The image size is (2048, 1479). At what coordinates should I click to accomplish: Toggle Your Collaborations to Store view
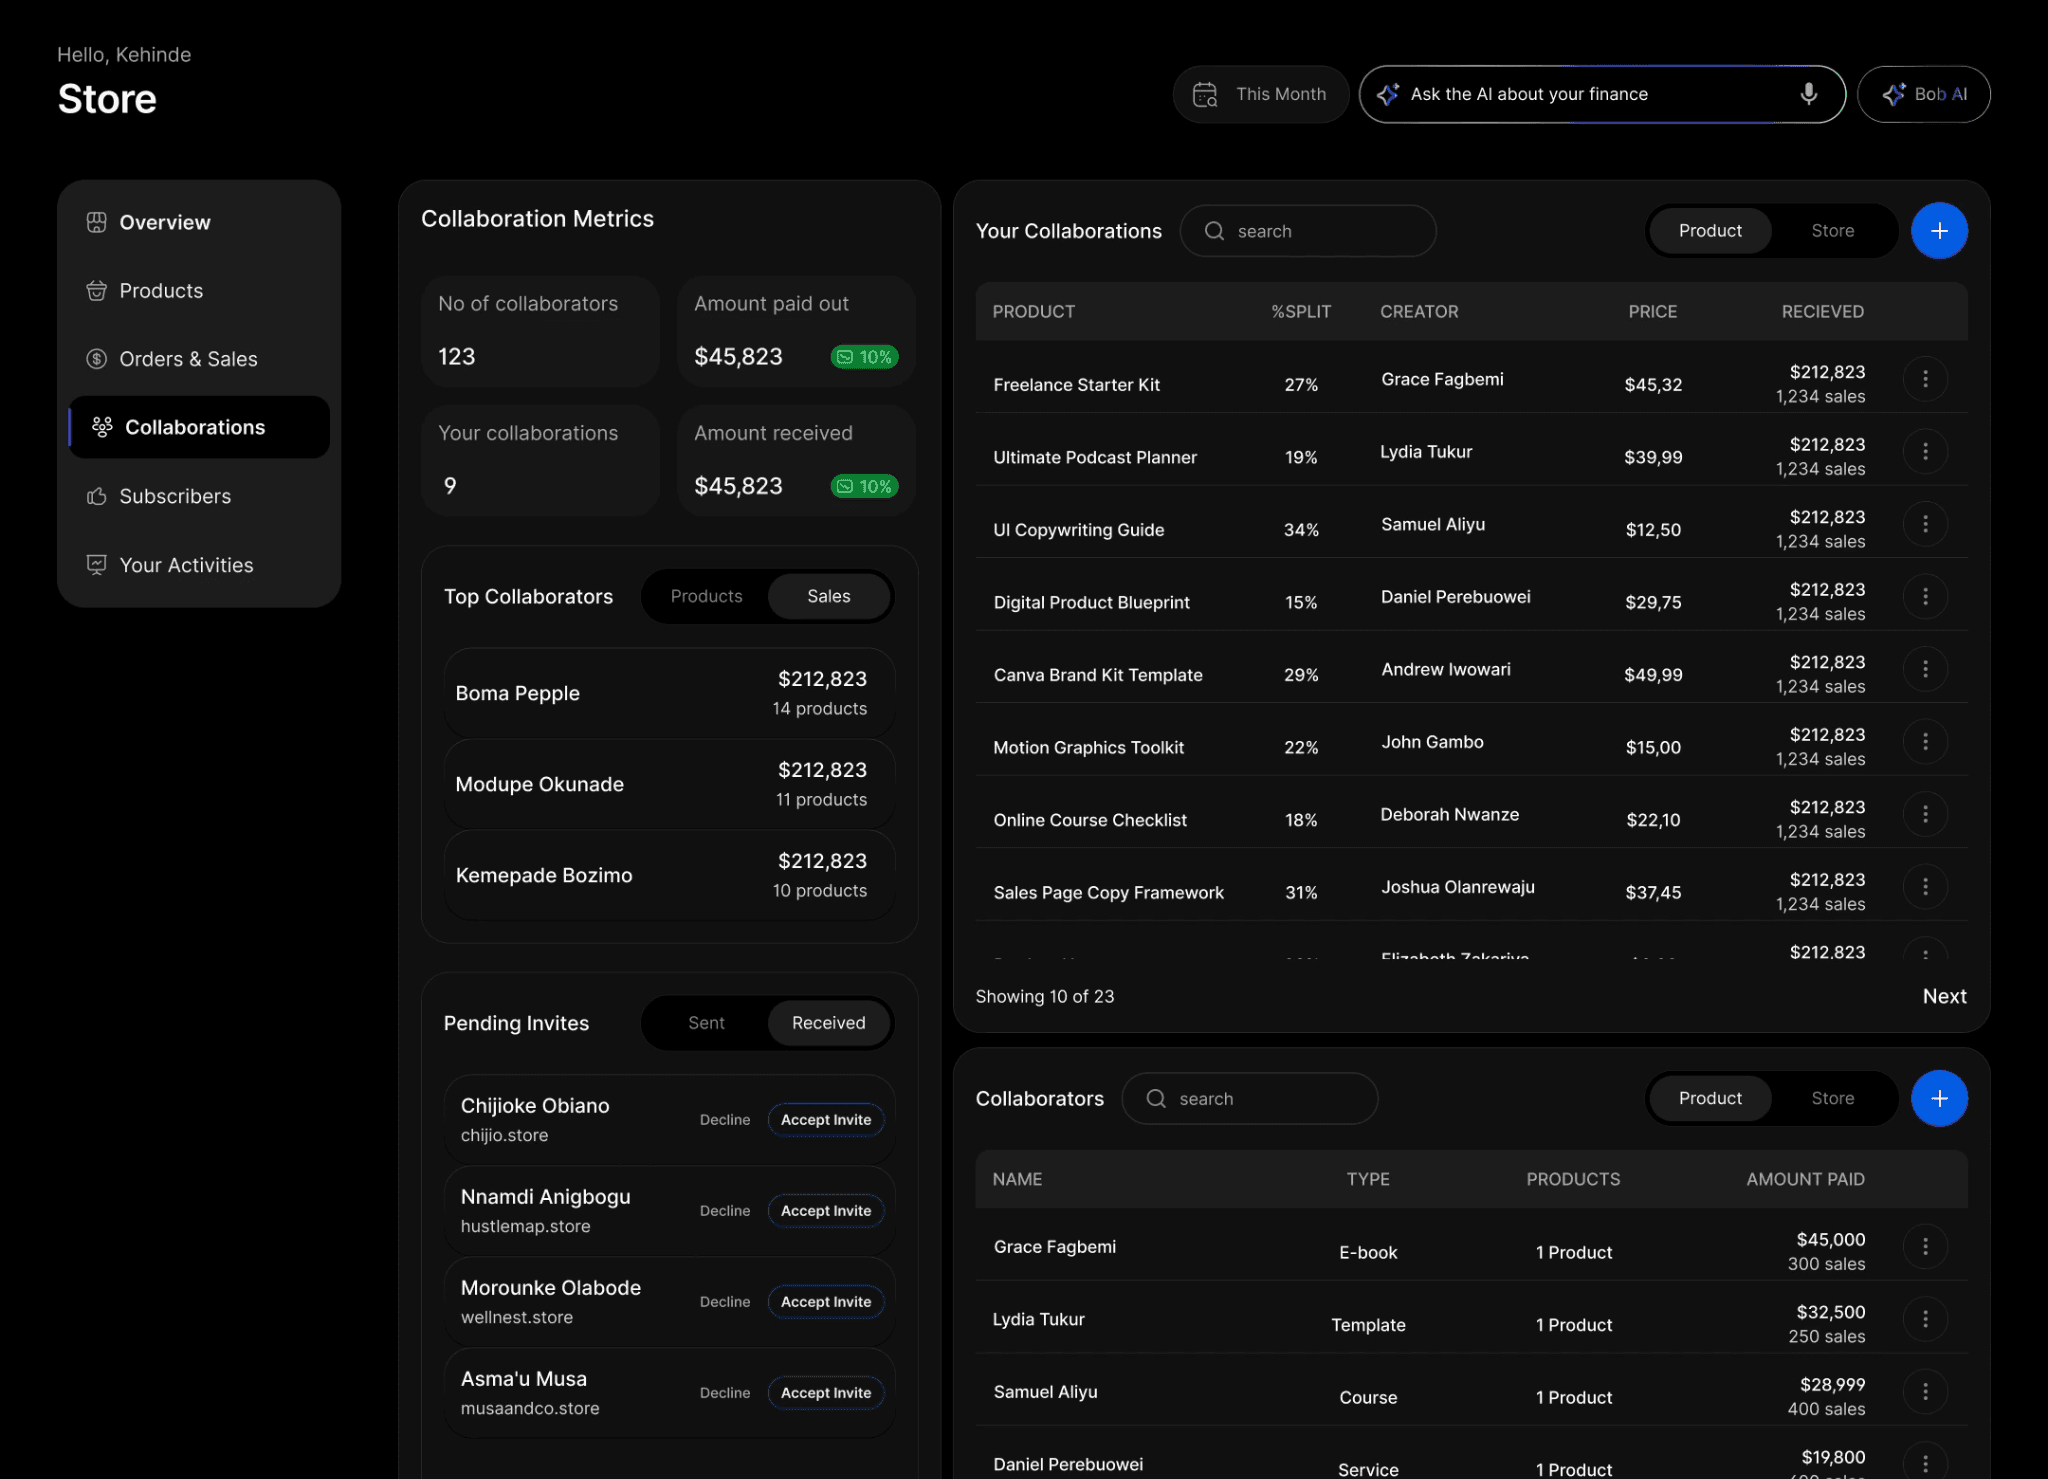coord(1832,231)
